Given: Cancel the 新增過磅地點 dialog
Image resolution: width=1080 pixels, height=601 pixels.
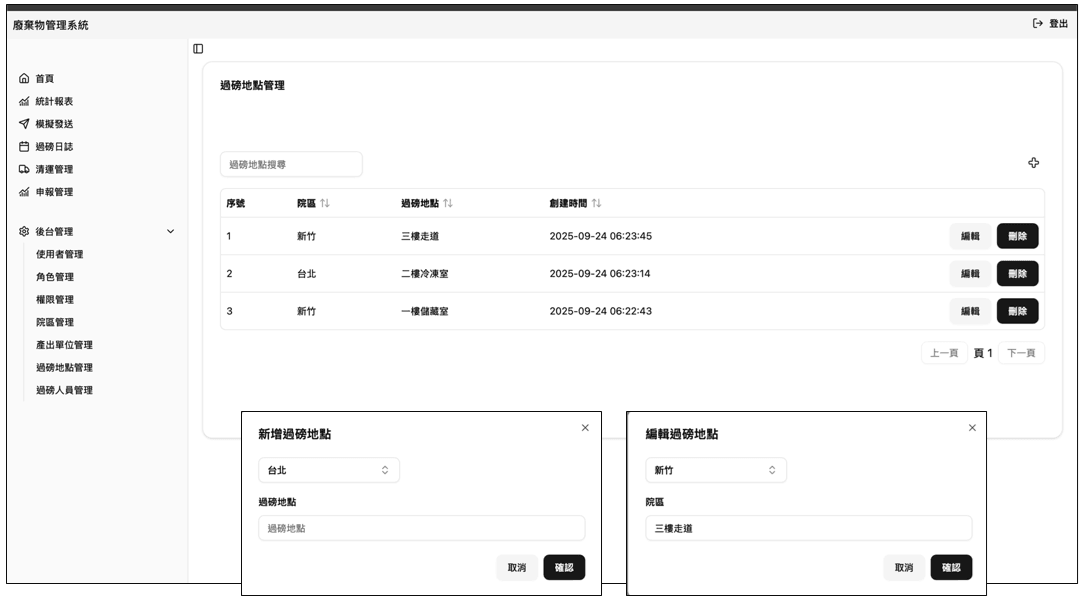Looking at the screenshot, I should [x=517, y=567].
